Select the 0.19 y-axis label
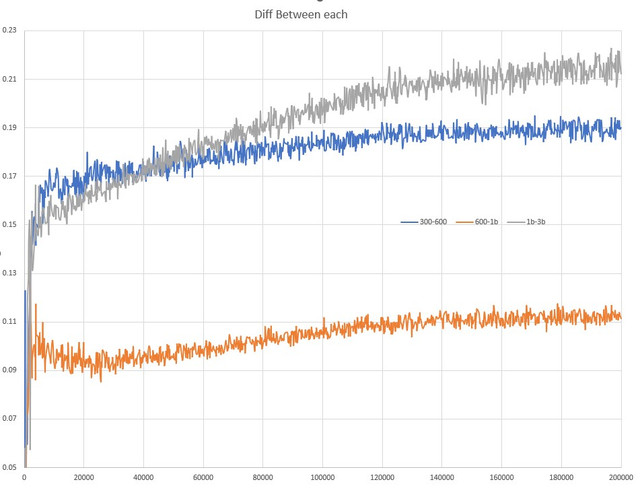640x497 pixels. 9,127
